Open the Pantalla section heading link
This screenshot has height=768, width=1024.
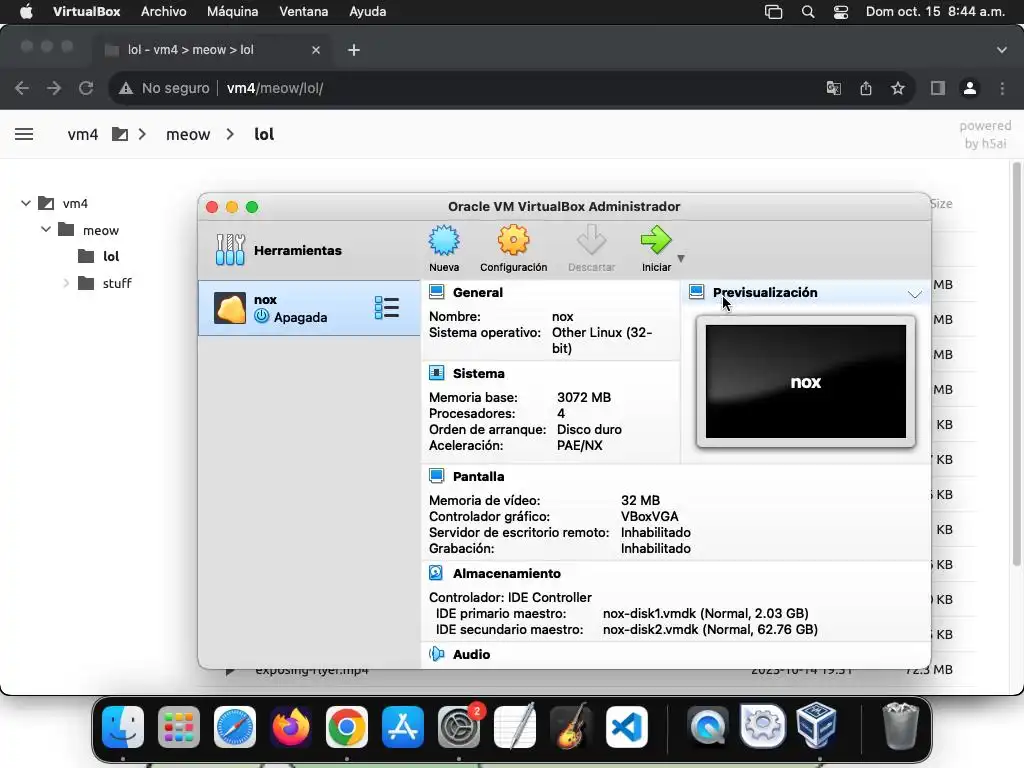pyautogui.click(x=479, y=476)
